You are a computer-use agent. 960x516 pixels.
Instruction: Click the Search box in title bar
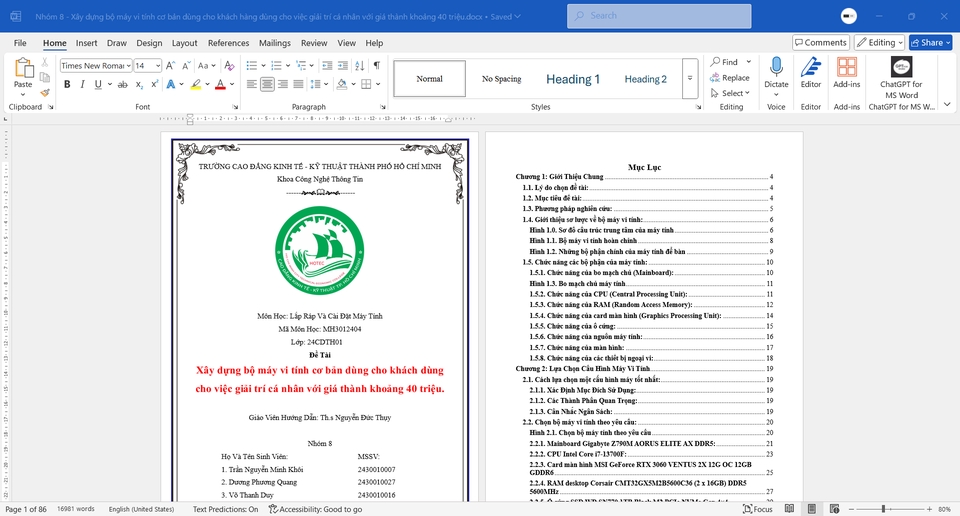click(659, 16)
